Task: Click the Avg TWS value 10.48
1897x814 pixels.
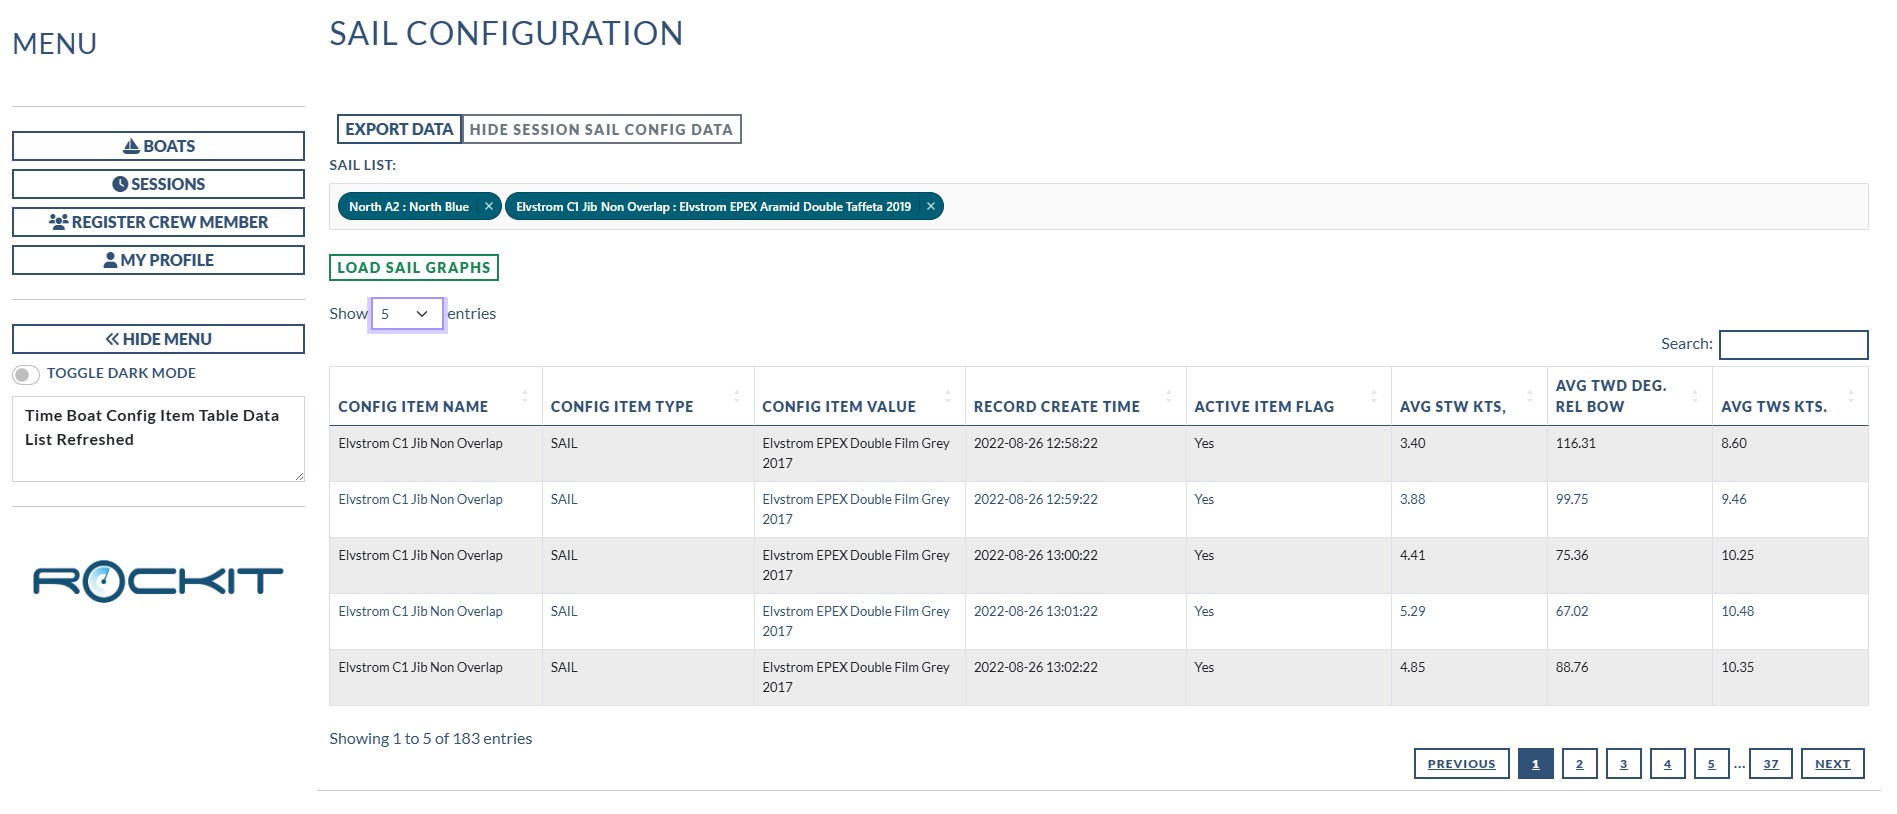Action: pos(1737,611)
